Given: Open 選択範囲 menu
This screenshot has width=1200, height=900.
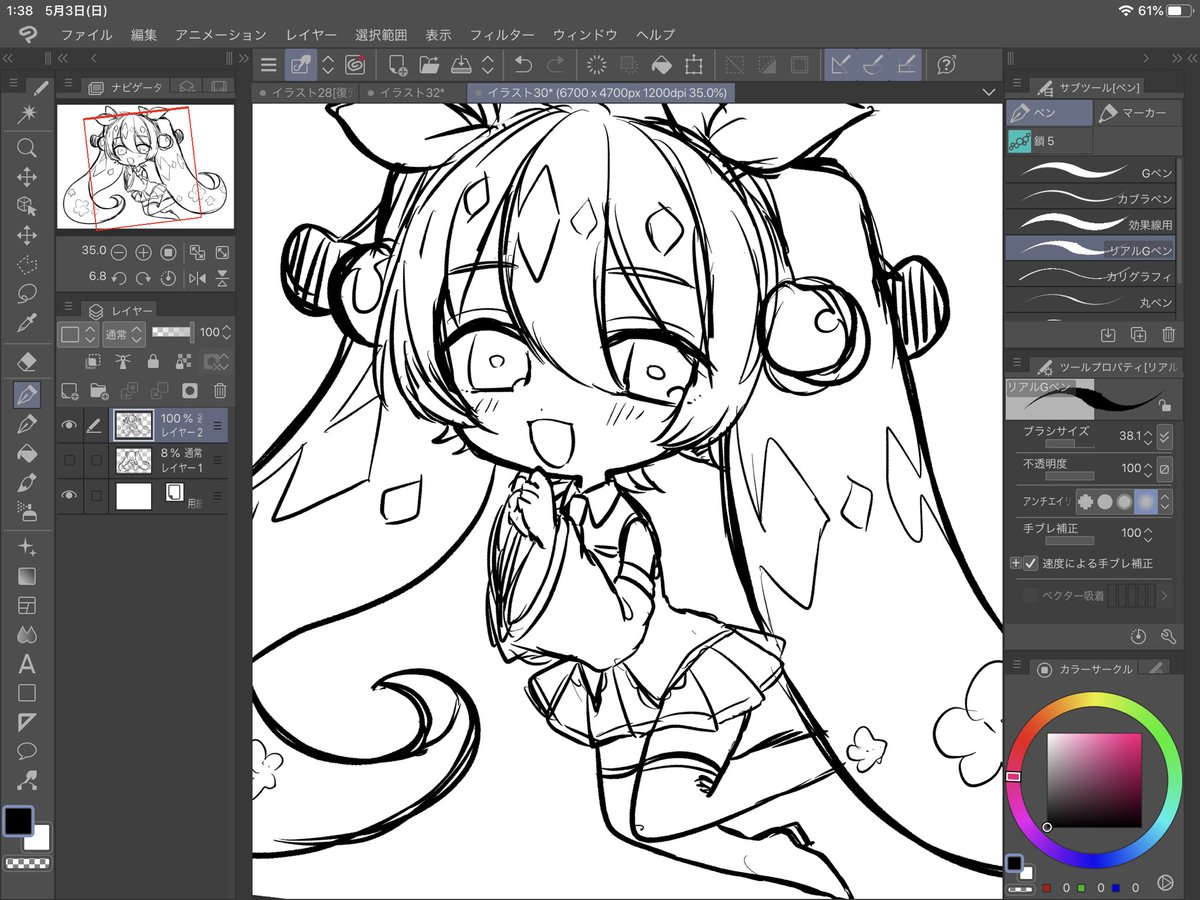Looking at the screenshot, I should point(381,35).
